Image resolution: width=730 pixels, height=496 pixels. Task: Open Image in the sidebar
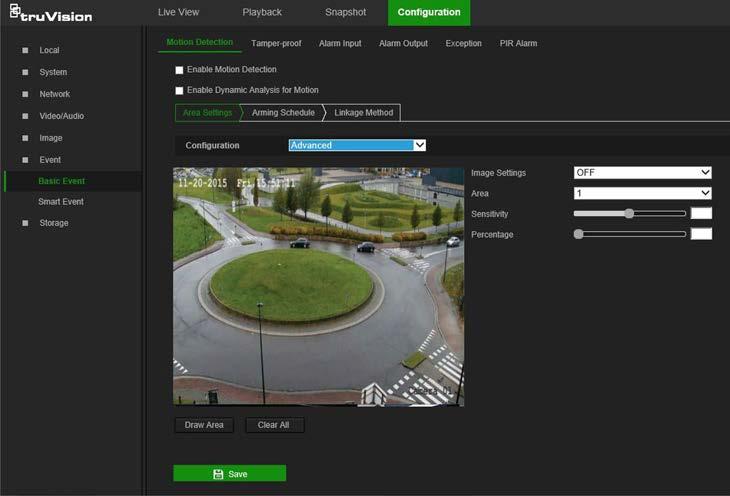[51, 138]
